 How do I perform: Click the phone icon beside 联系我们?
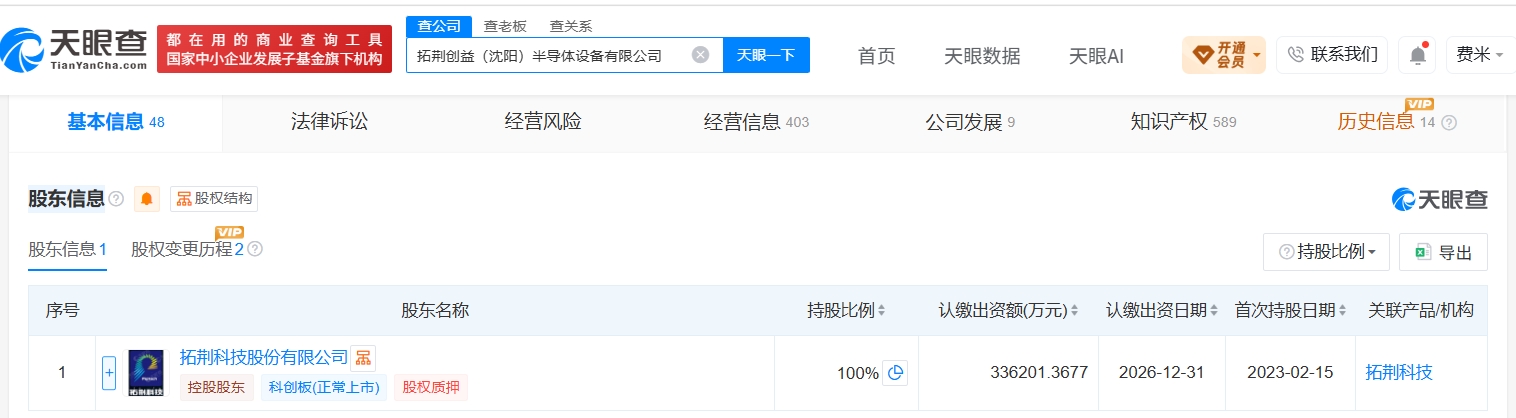click(1296, 55)
